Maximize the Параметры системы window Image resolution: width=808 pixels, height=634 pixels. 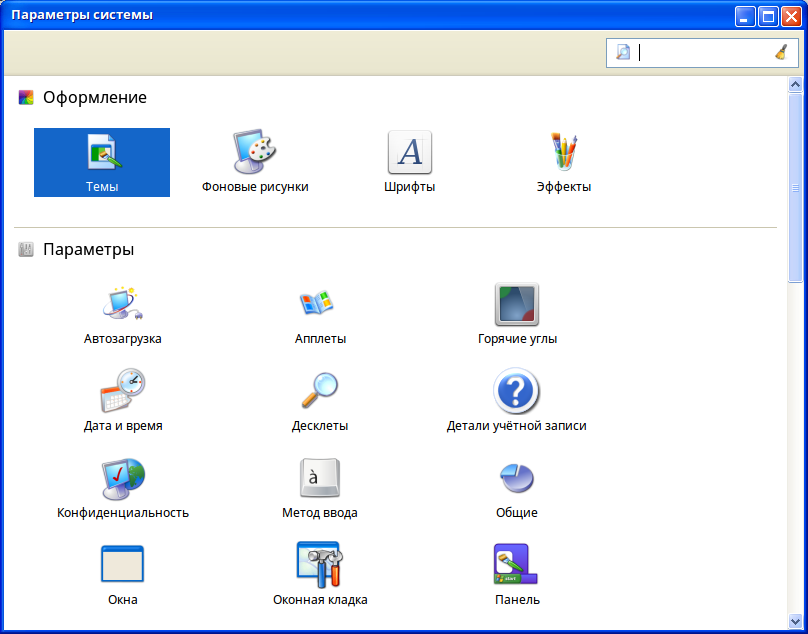768,16
